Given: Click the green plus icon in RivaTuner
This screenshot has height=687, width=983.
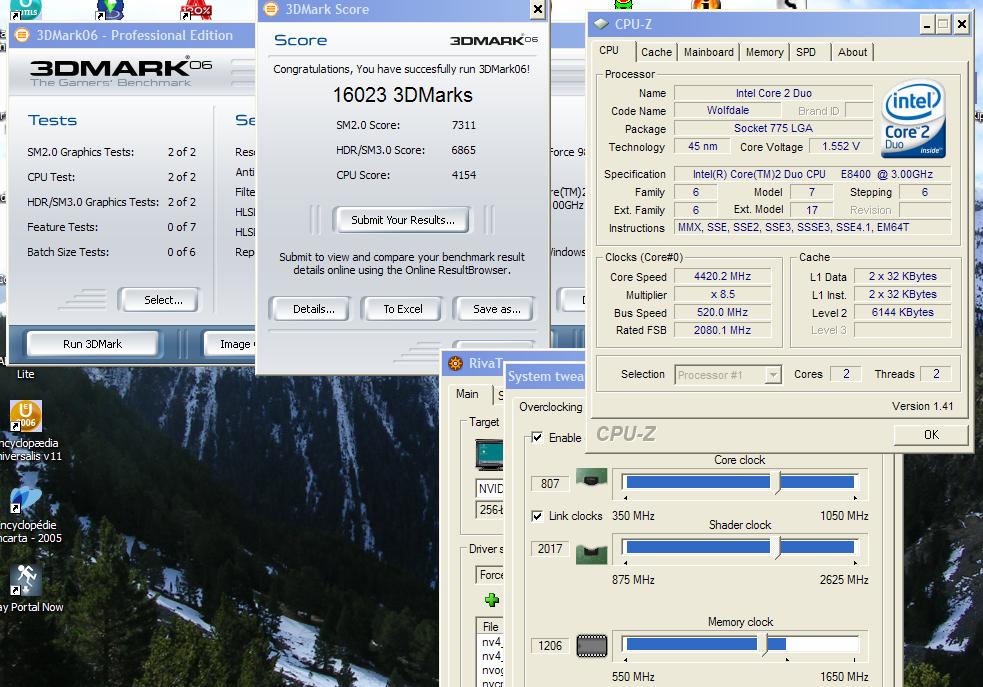Looking at the screenshot, I should [492, 600].
